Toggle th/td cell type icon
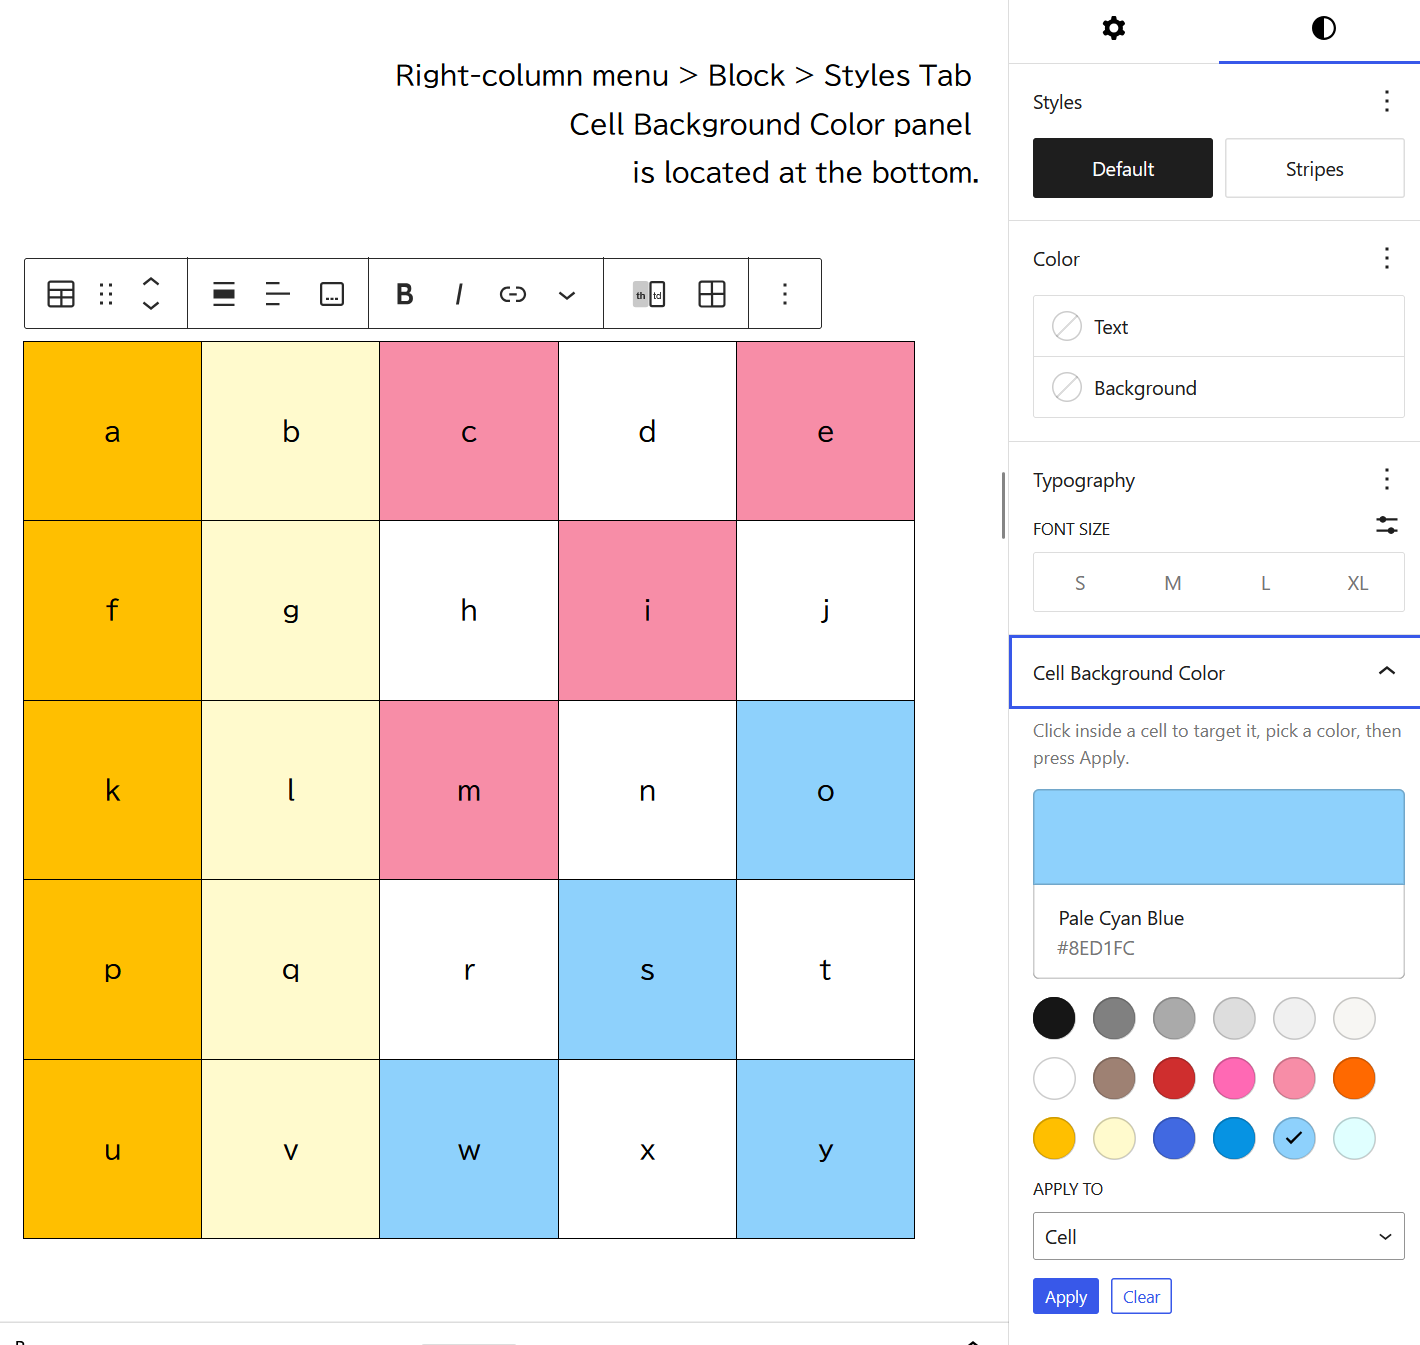The width and height of the screenshot is (1420, 1345). tap(649, 294)
